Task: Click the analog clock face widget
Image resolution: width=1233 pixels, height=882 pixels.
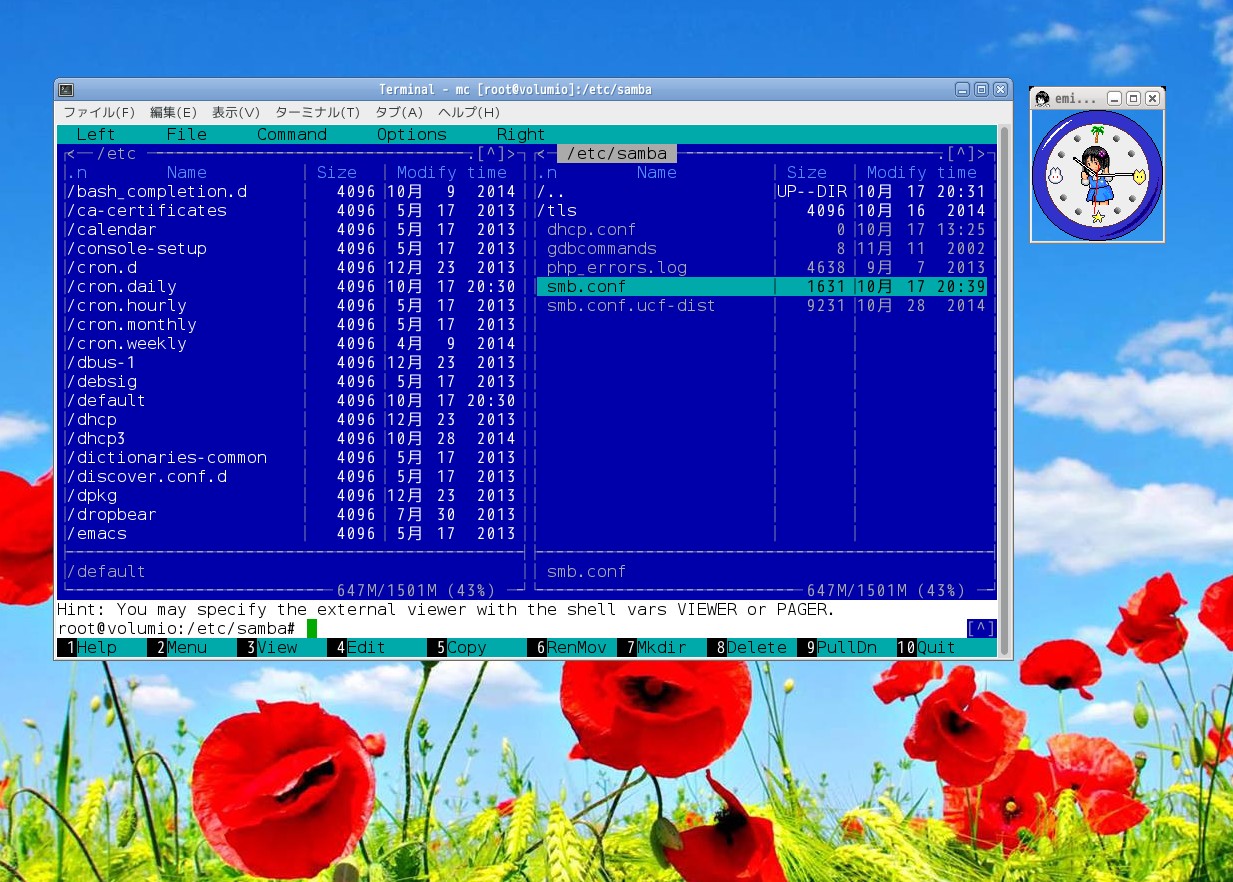Action: (x=1097, y=176)
